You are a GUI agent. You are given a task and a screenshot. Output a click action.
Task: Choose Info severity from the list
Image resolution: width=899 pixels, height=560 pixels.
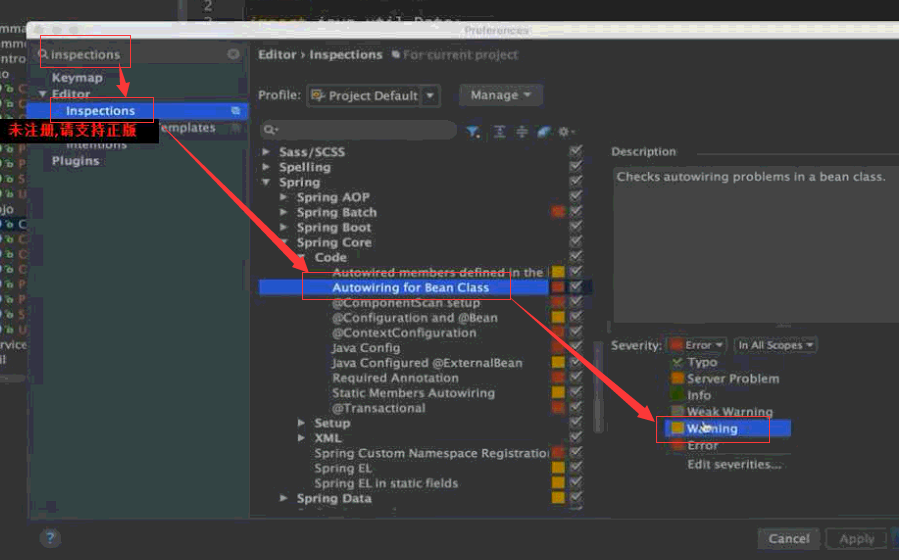pyautogui.click(x=698, y=395)
